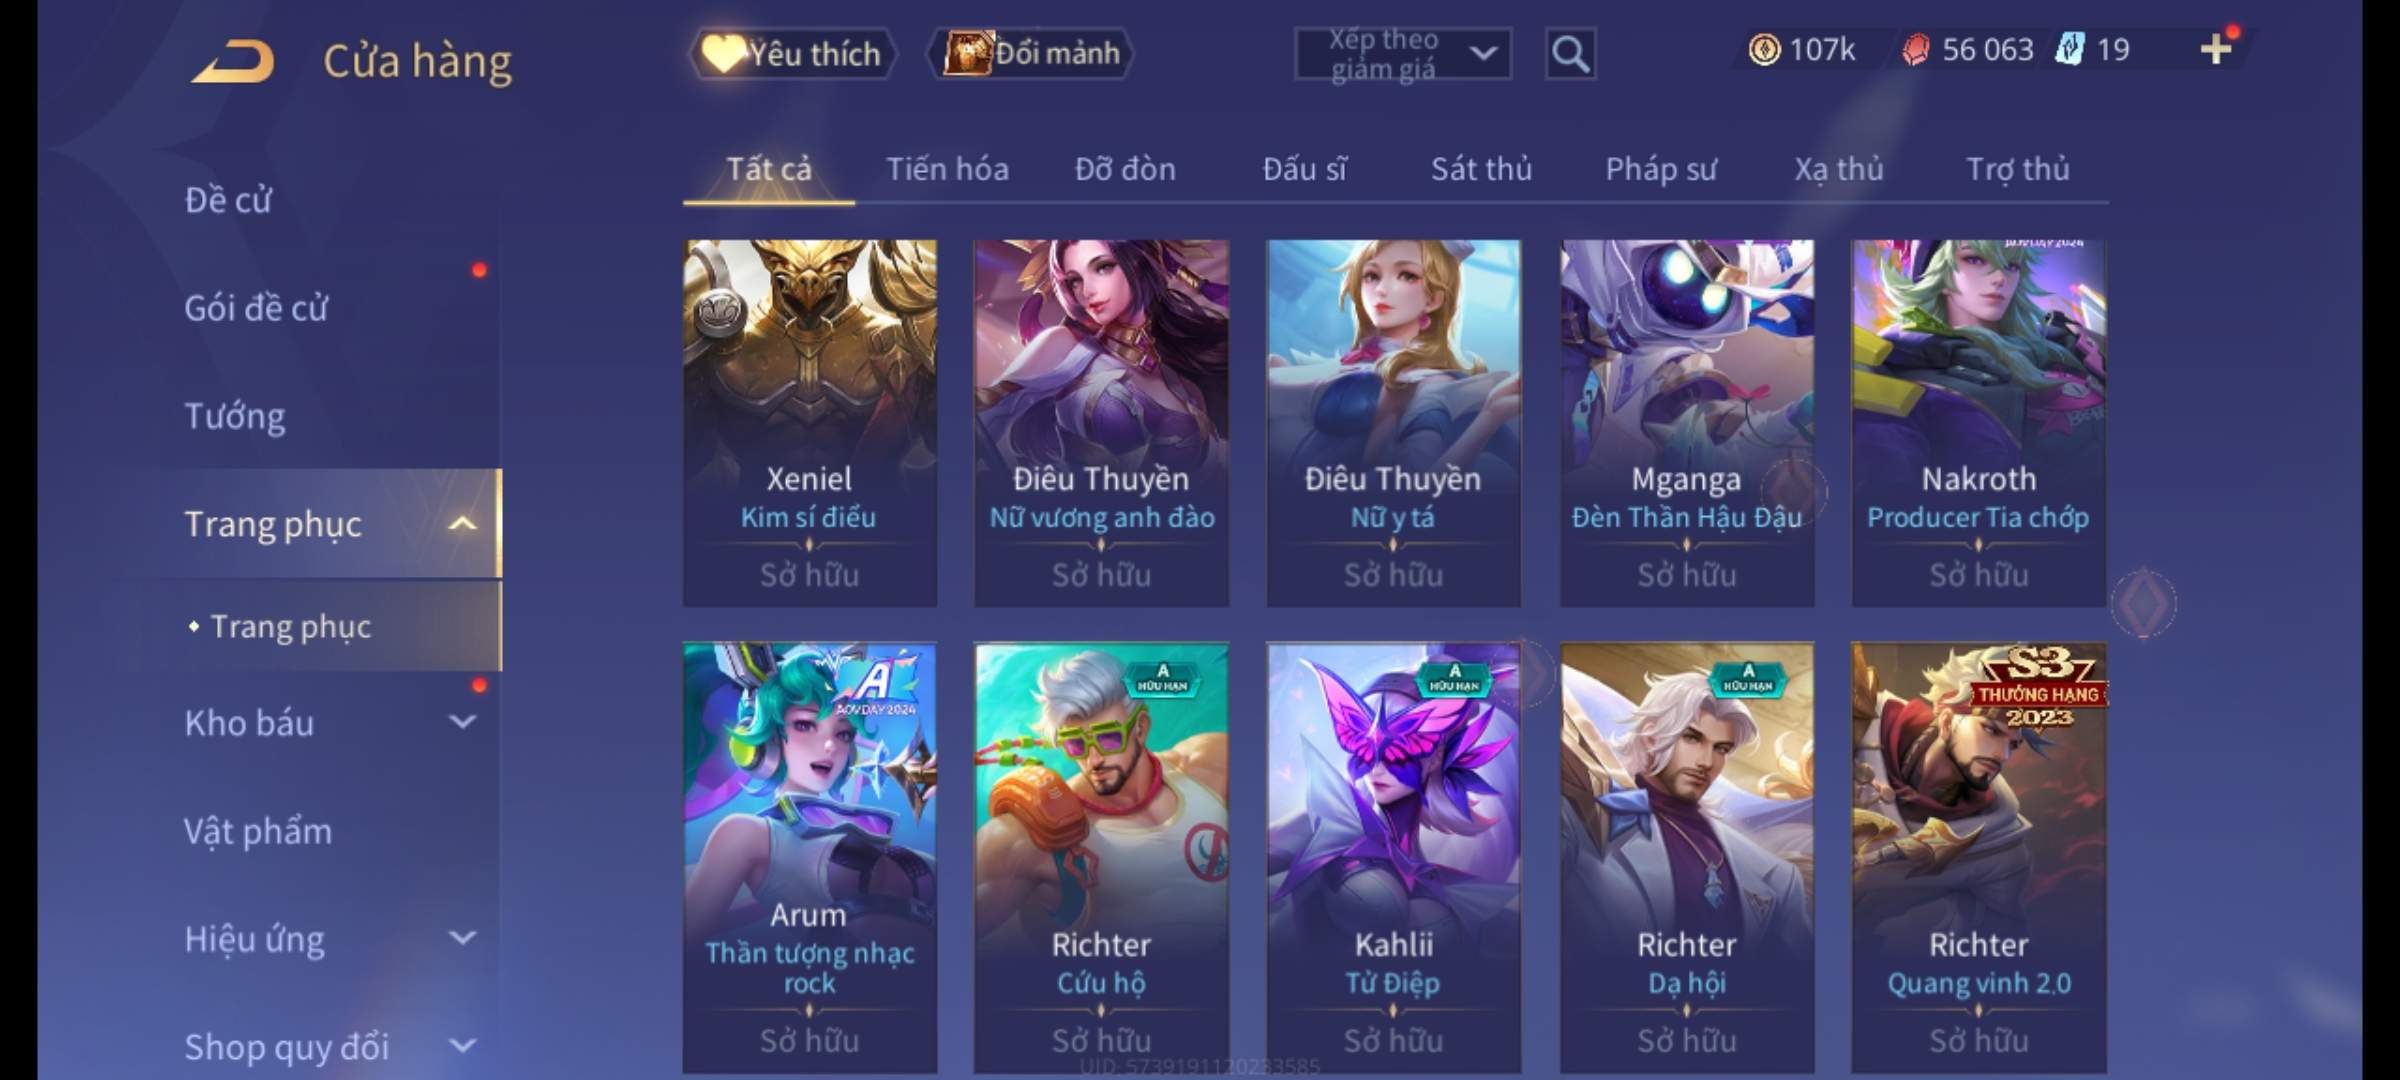The height and width of the screenshot is (1080, 2400).
Task: Go back using the return arrow icon
Action: tap(234, 60)
